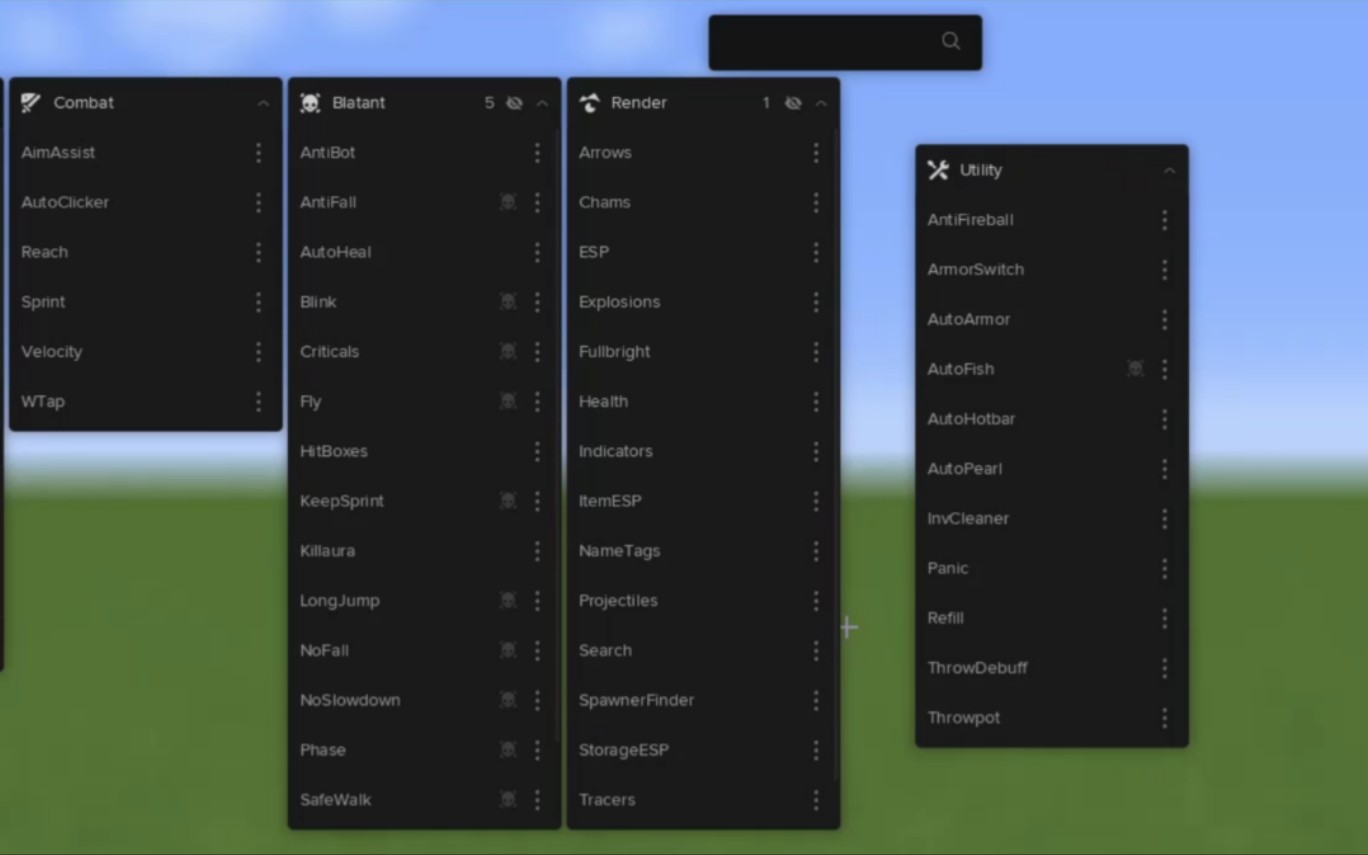The width and height of the screenshot is (1368, 855).
Task: Enable the Chams module
Action: [701, 202]
